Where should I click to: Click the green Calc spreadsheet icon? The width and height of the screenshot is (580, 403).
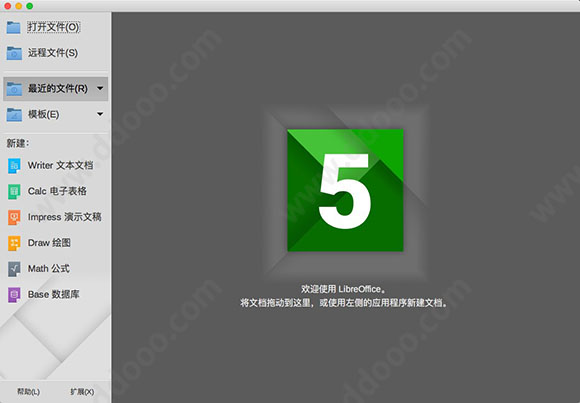pos(14,192)
